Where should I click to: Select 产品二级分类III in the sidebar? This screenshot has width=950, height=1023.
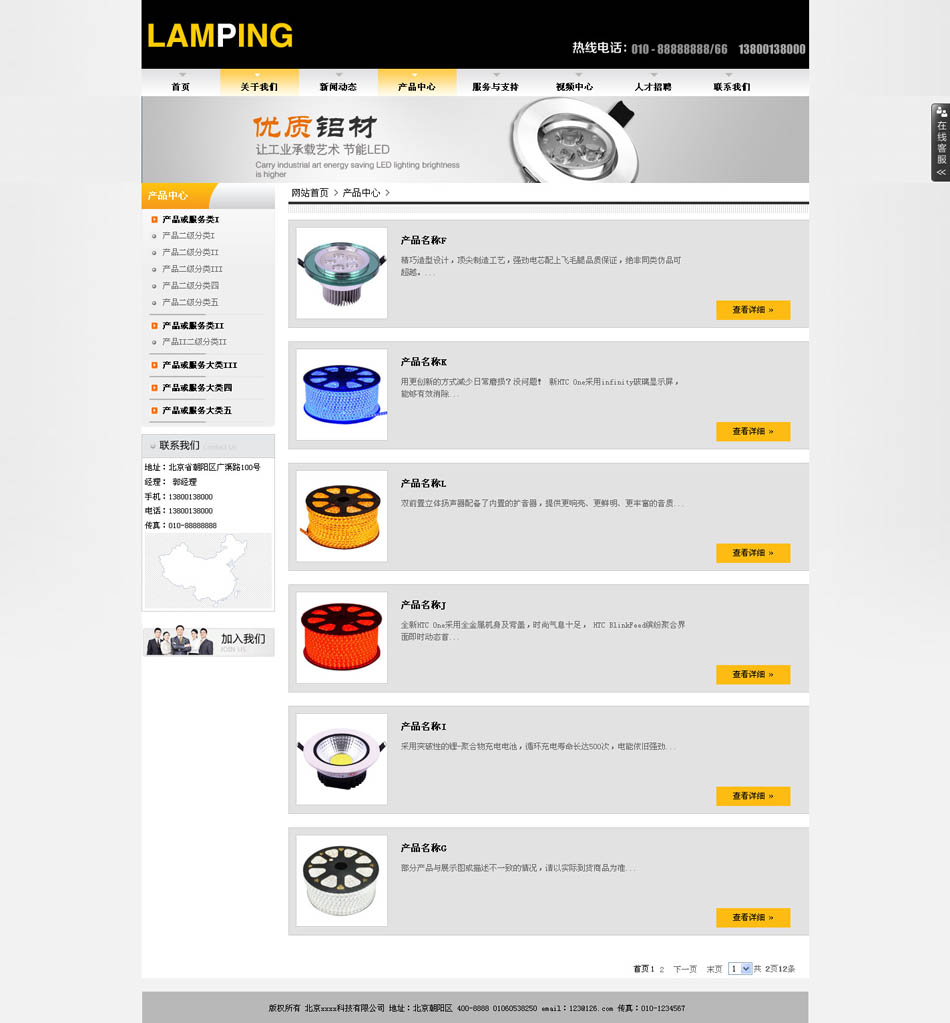click(192, 269)
